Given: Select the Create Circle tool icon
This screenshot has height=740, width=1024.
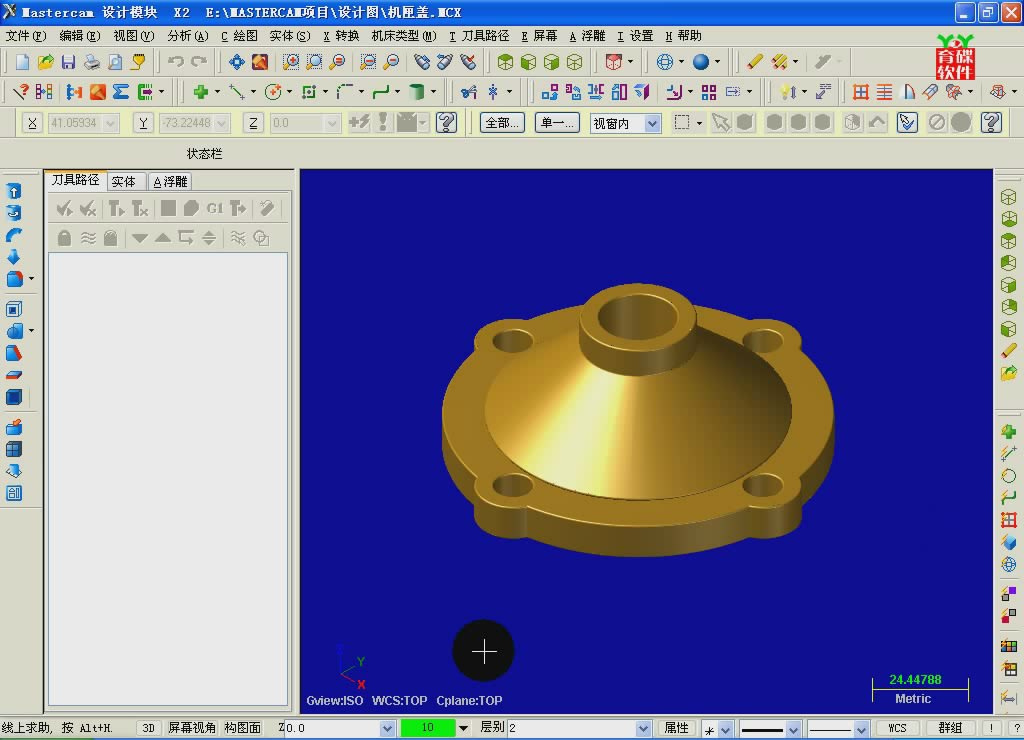Looking at the screenshot, I should (x=273, y=92).
